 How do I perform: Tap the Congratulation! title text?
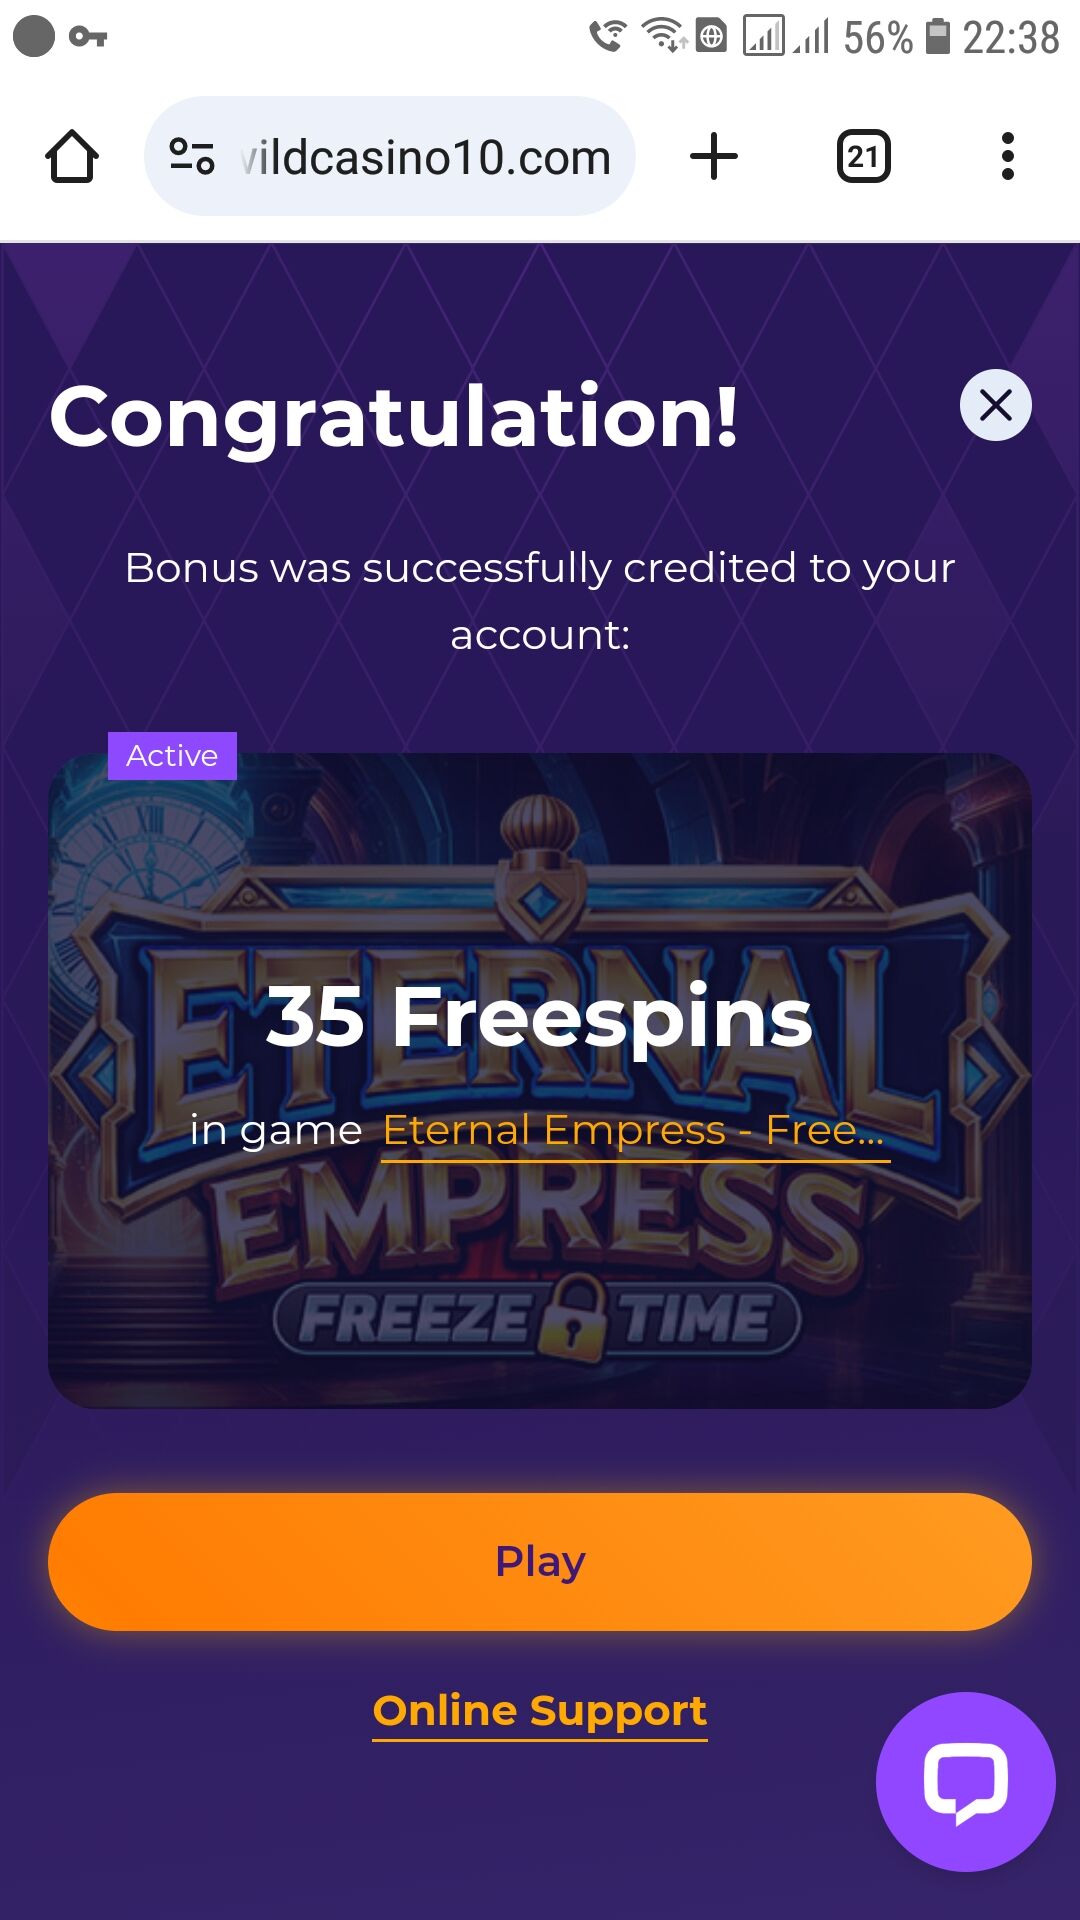coord(394,419)
